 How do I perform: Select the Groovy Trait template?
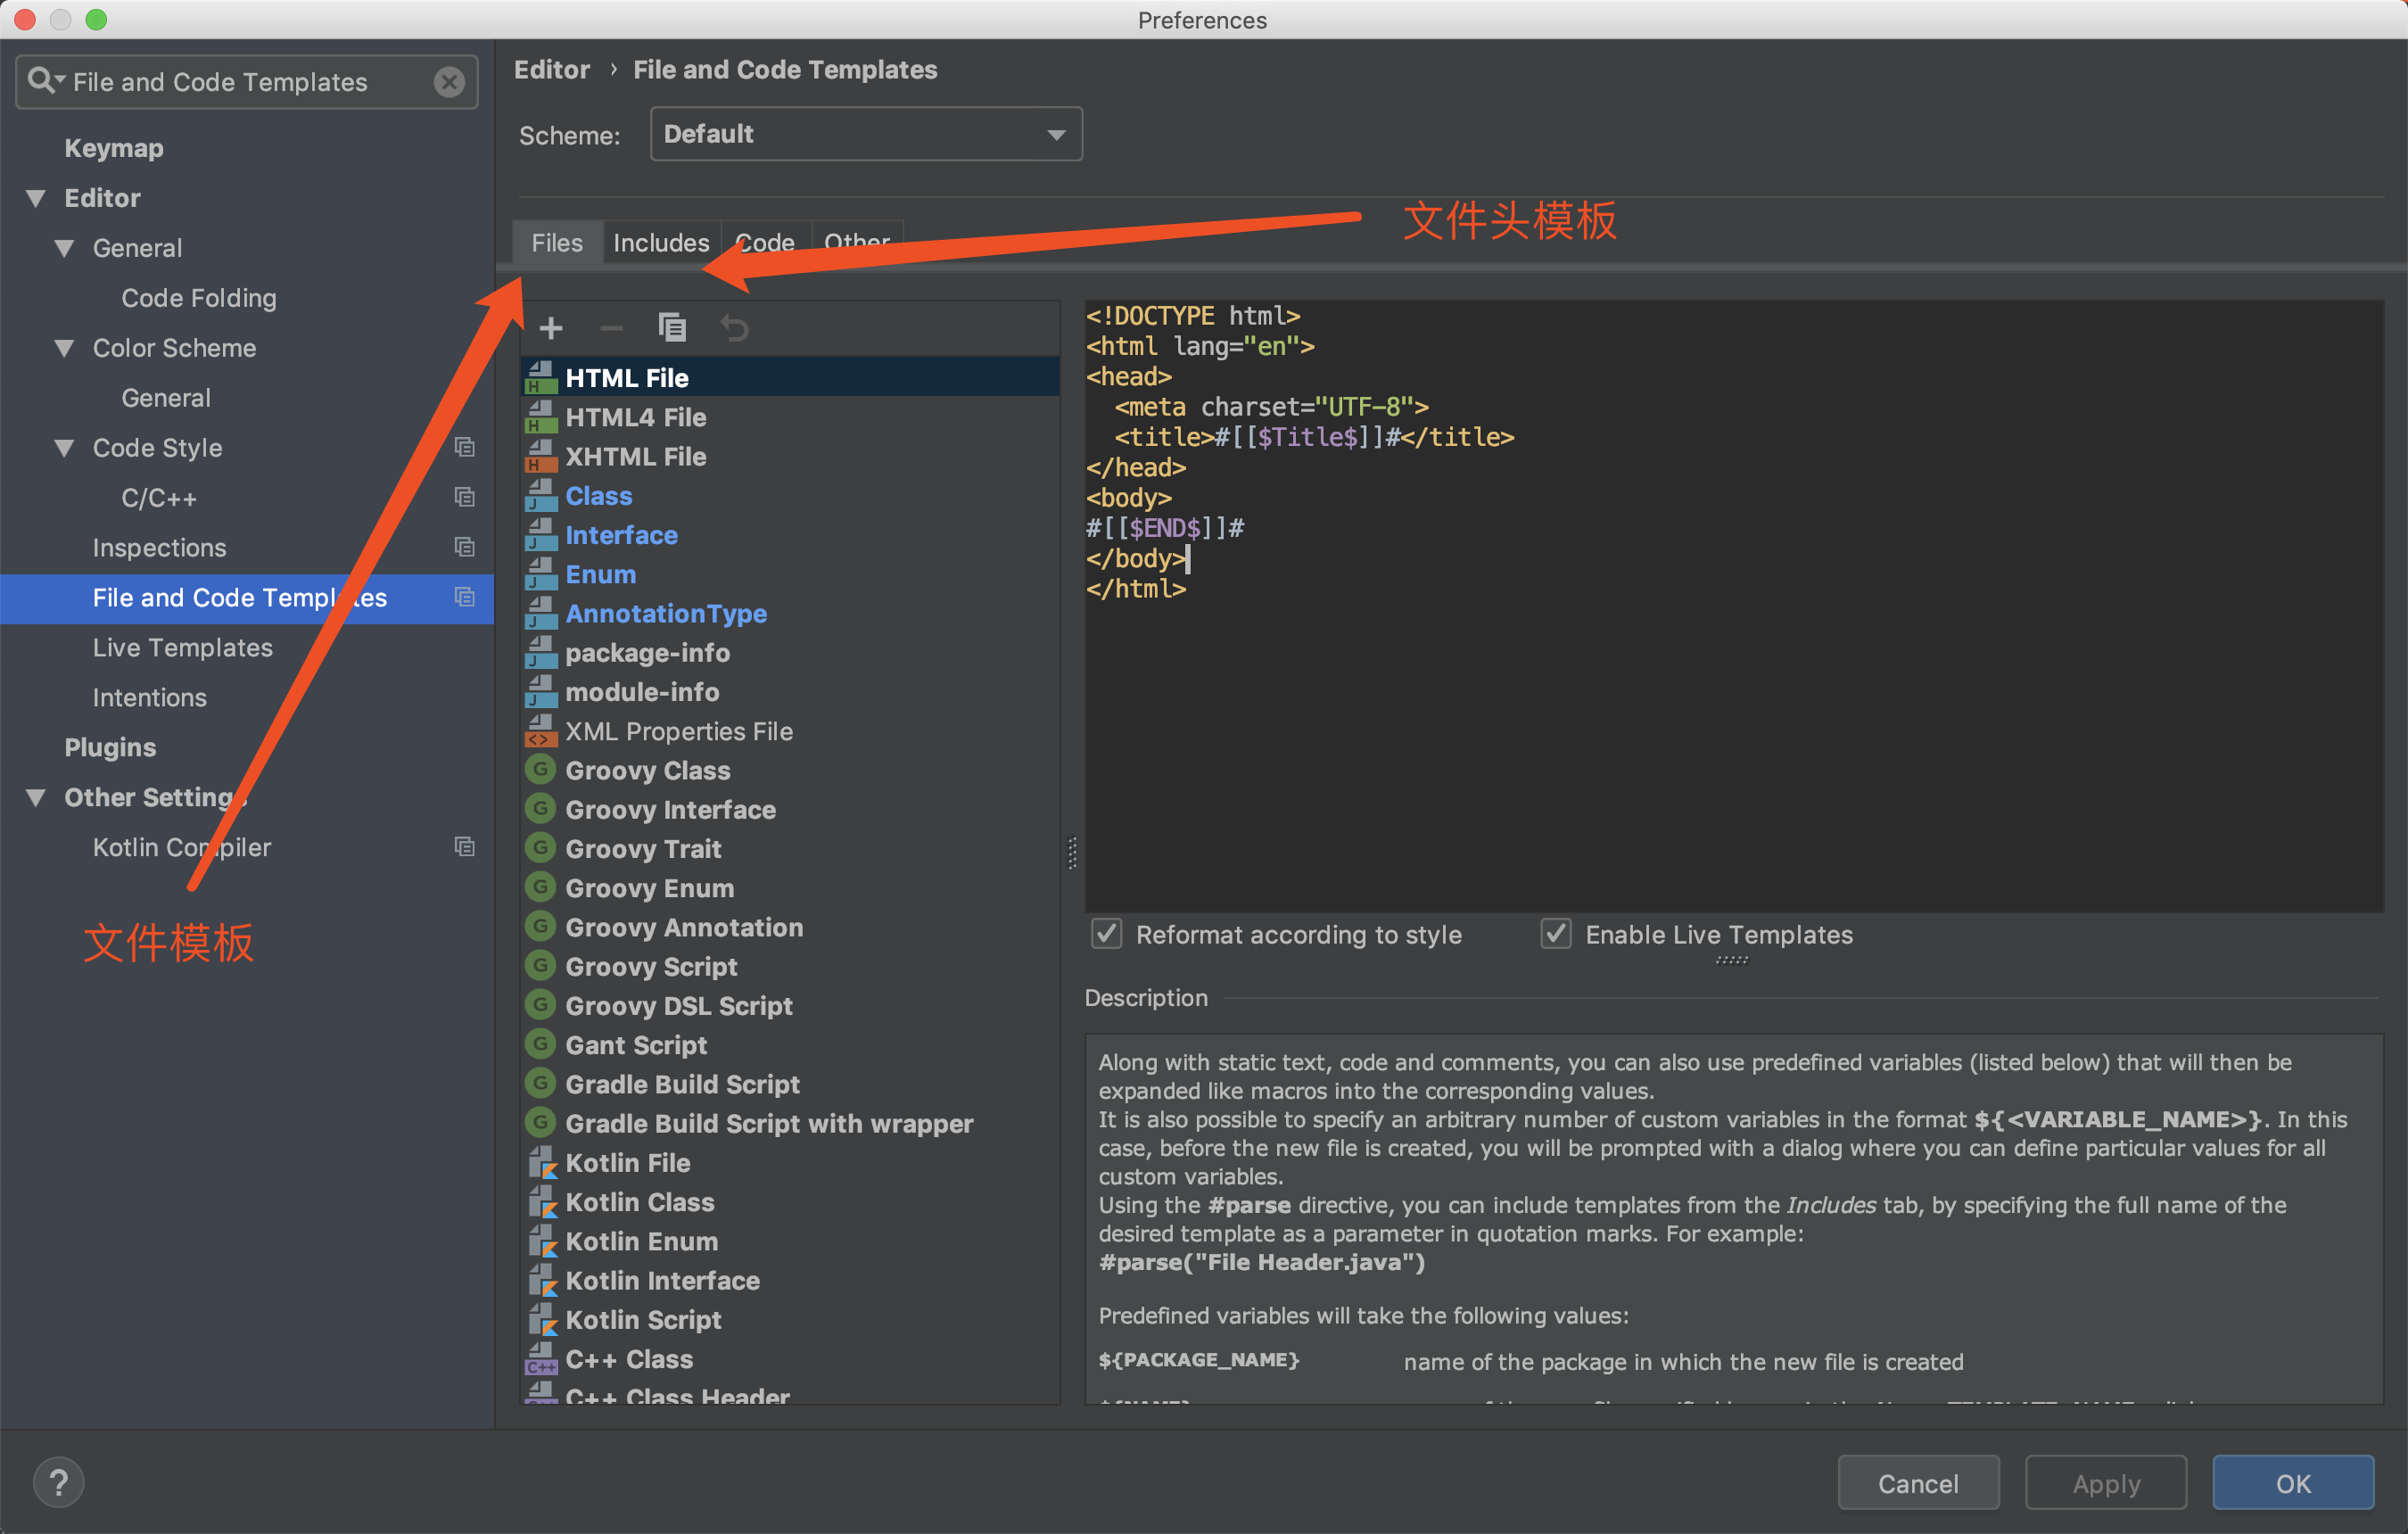click(643, 849)
